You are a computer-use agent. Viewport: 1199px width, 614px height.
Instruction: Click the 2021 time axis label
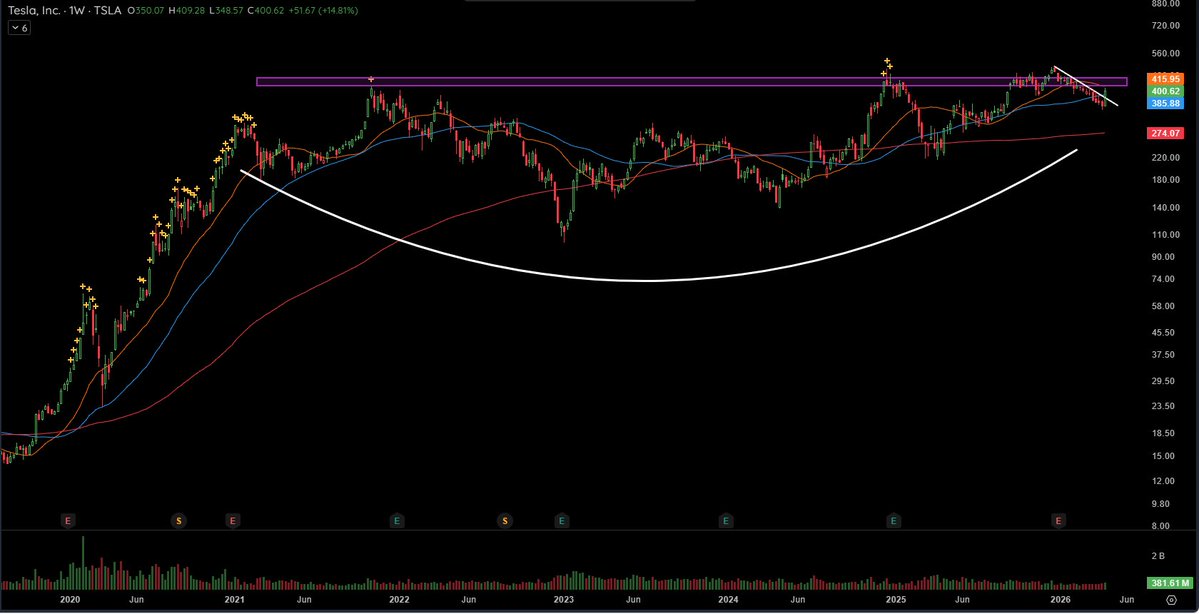tap(234, 600)
